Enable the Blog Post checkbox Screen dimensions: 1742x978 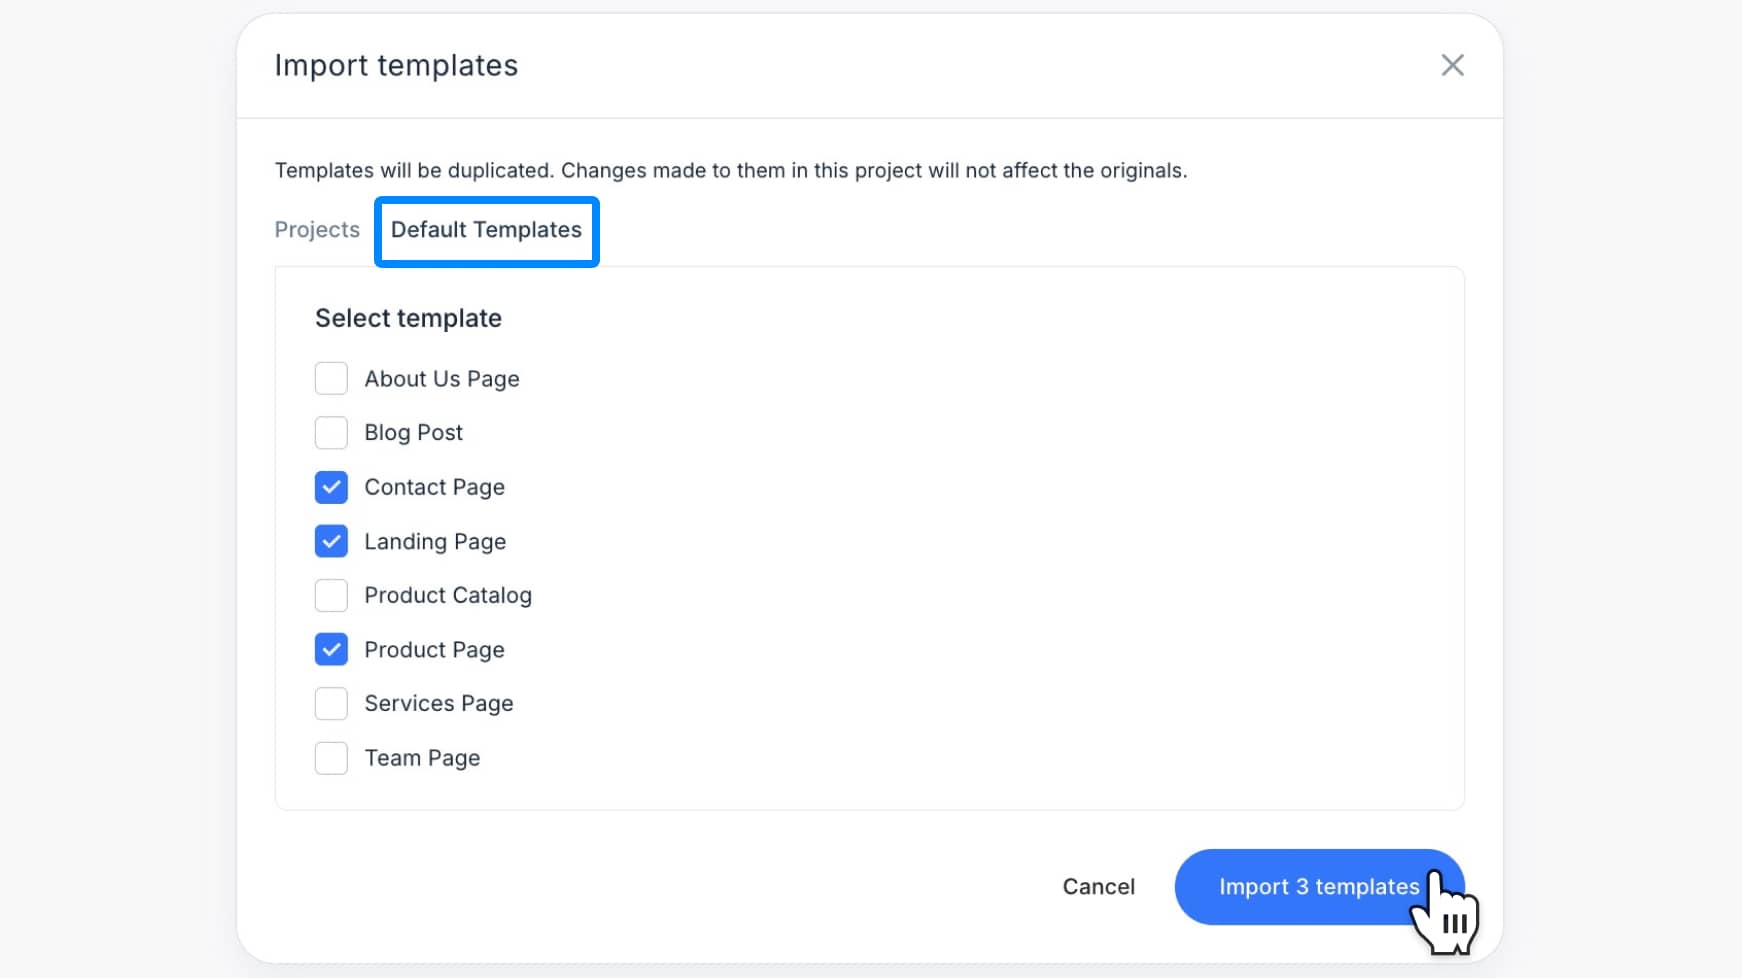pyautogui.click(x=331, y=433)
